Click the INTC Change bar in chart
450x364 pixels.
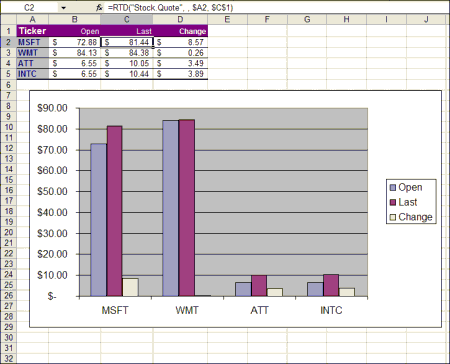[347, 292]
